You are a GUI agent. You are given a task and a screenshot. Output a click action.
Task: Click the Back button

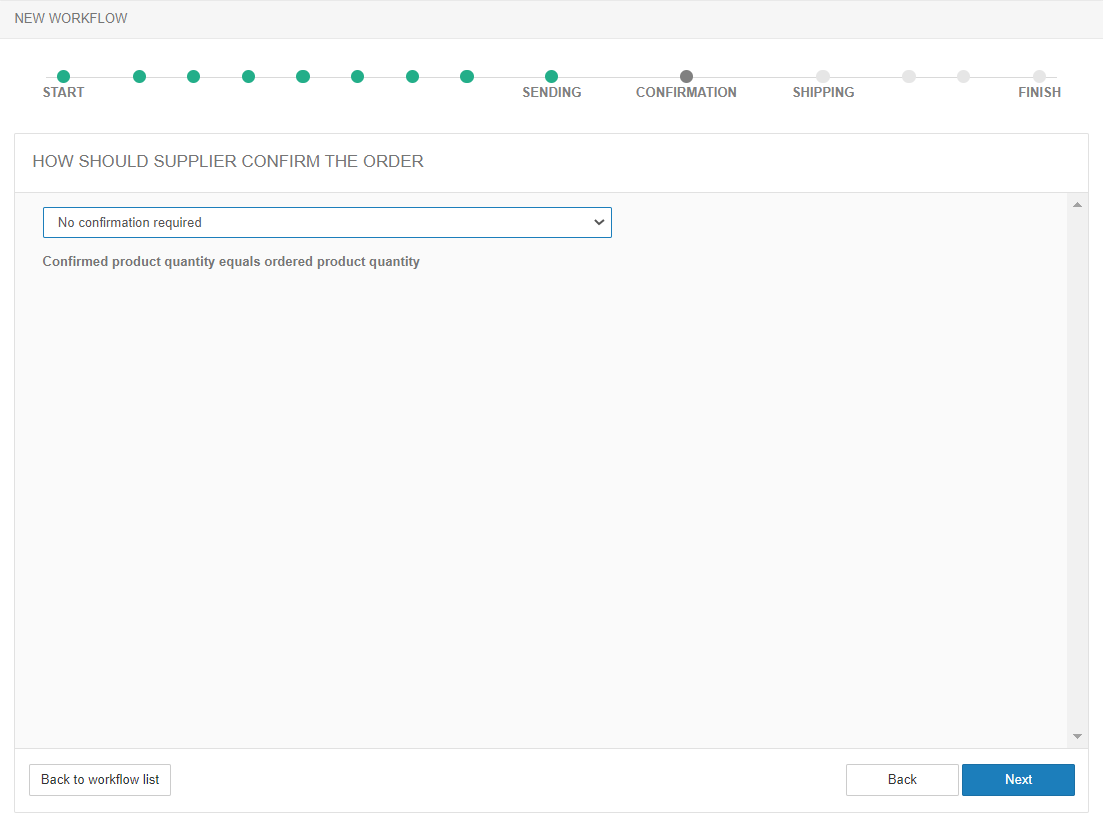point(902,780)
